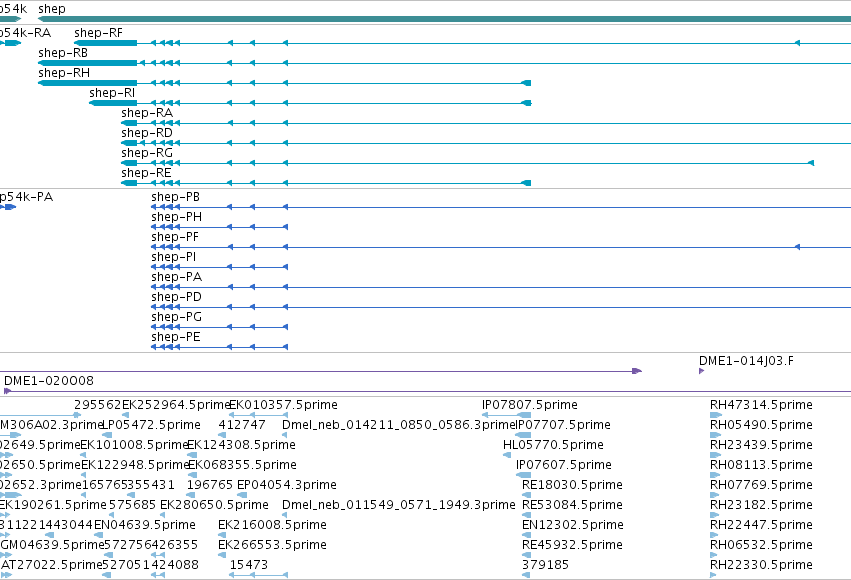Select the shep-PB protein label
The height and width of the screenshot is (580, 851).
point(176,197)
